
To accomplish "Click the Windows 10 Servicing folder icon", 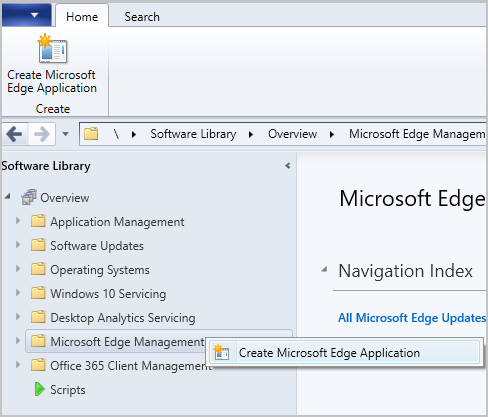I will click(38, 293).
